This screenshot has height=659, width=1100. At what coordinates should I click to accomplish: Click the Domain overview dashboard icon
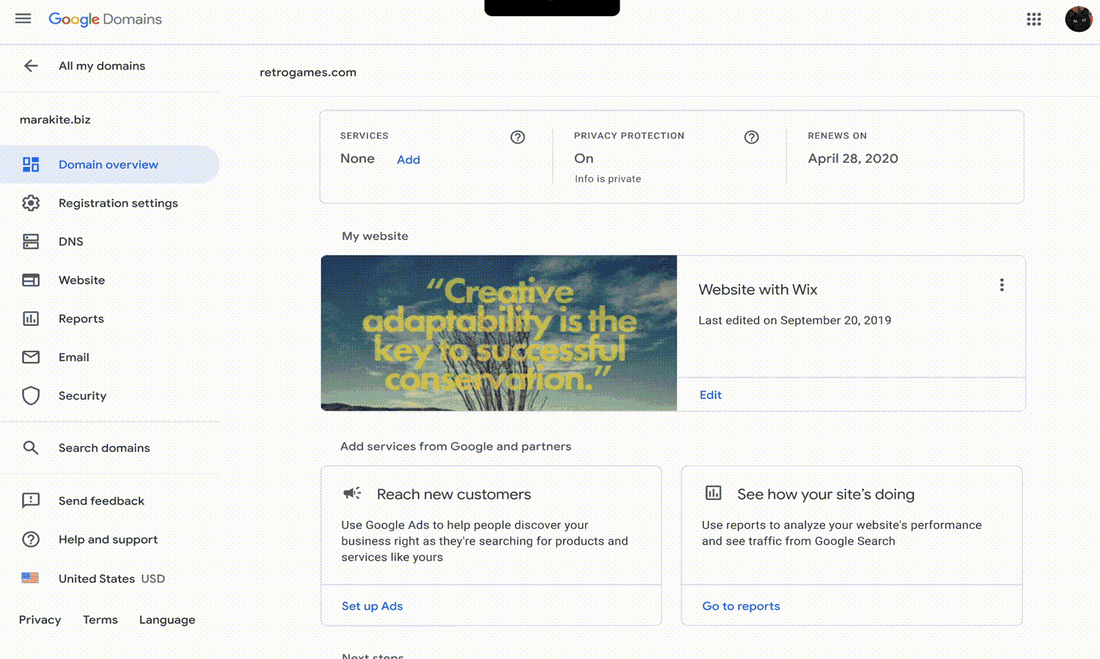tap(31, 164)
